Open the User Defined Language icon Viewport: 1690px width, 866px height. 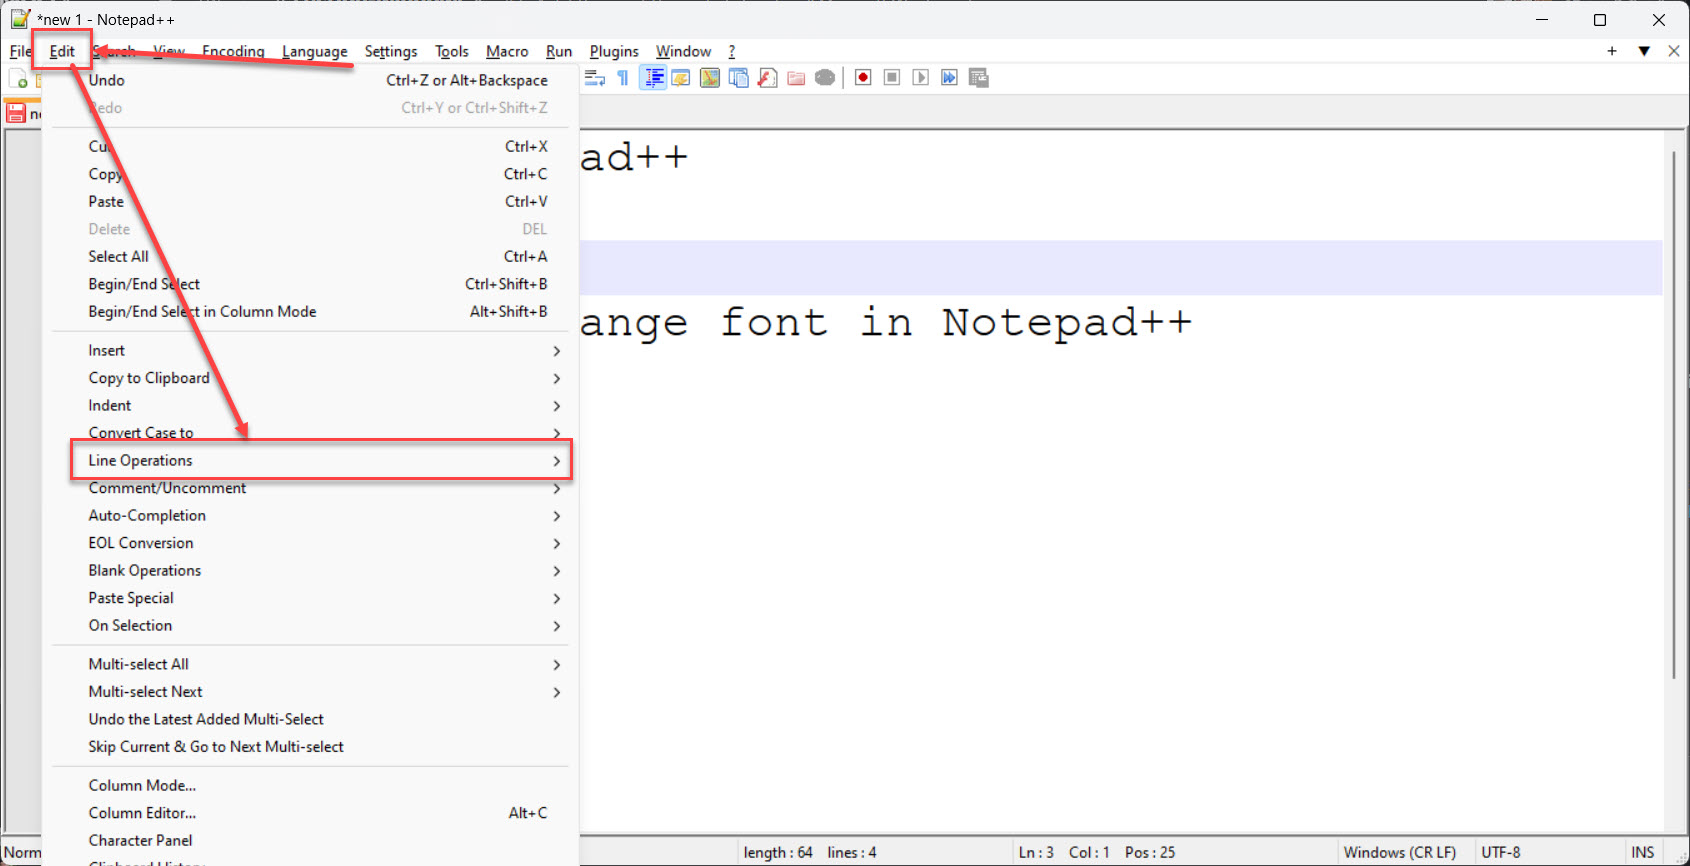click(x=681, y=78)
